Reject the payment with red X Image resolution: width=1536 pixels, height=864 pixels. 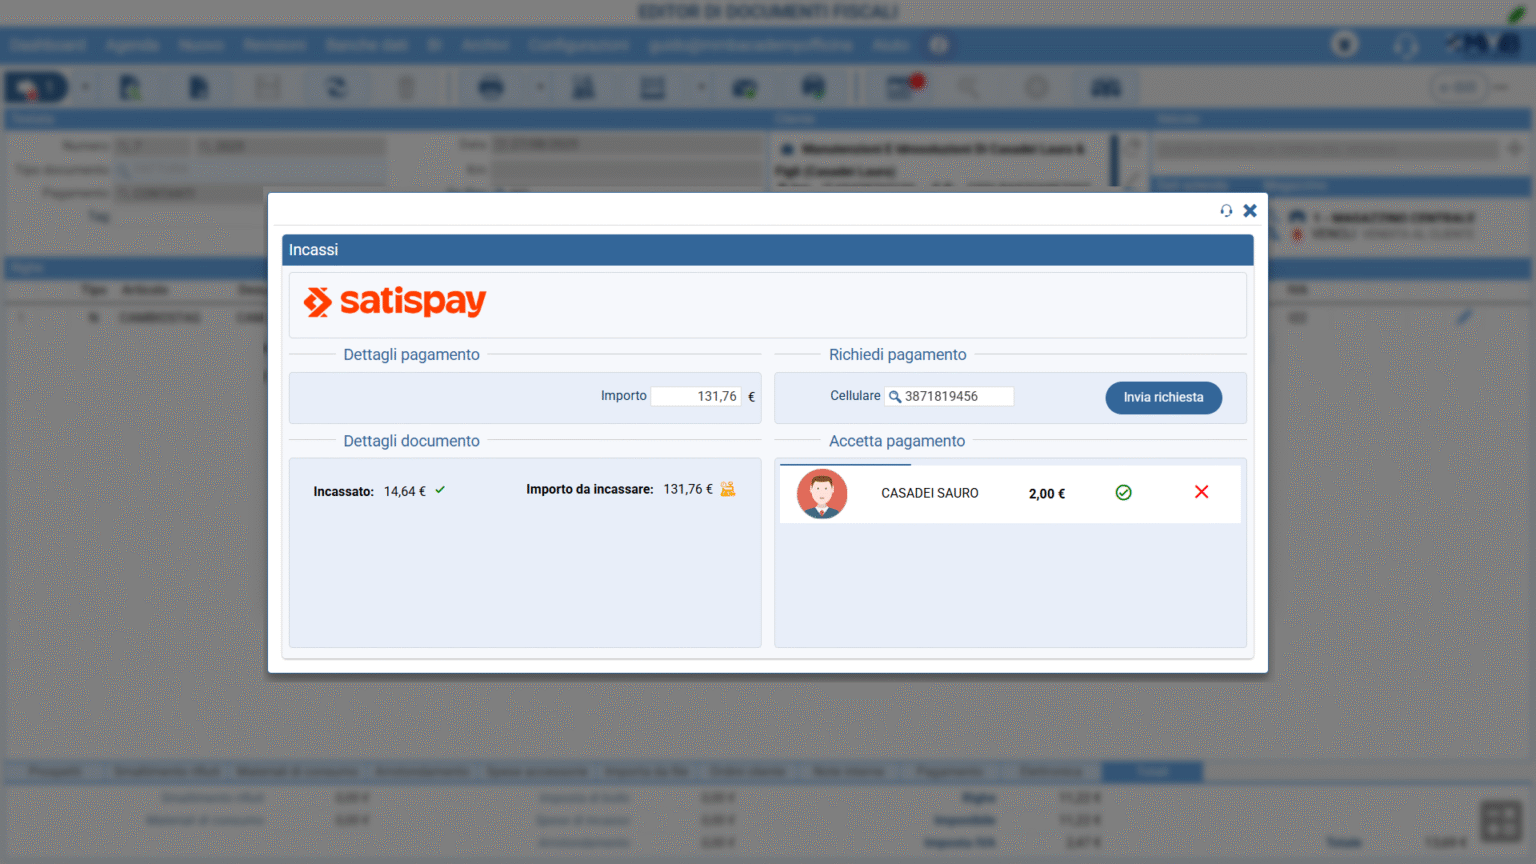1201,492
